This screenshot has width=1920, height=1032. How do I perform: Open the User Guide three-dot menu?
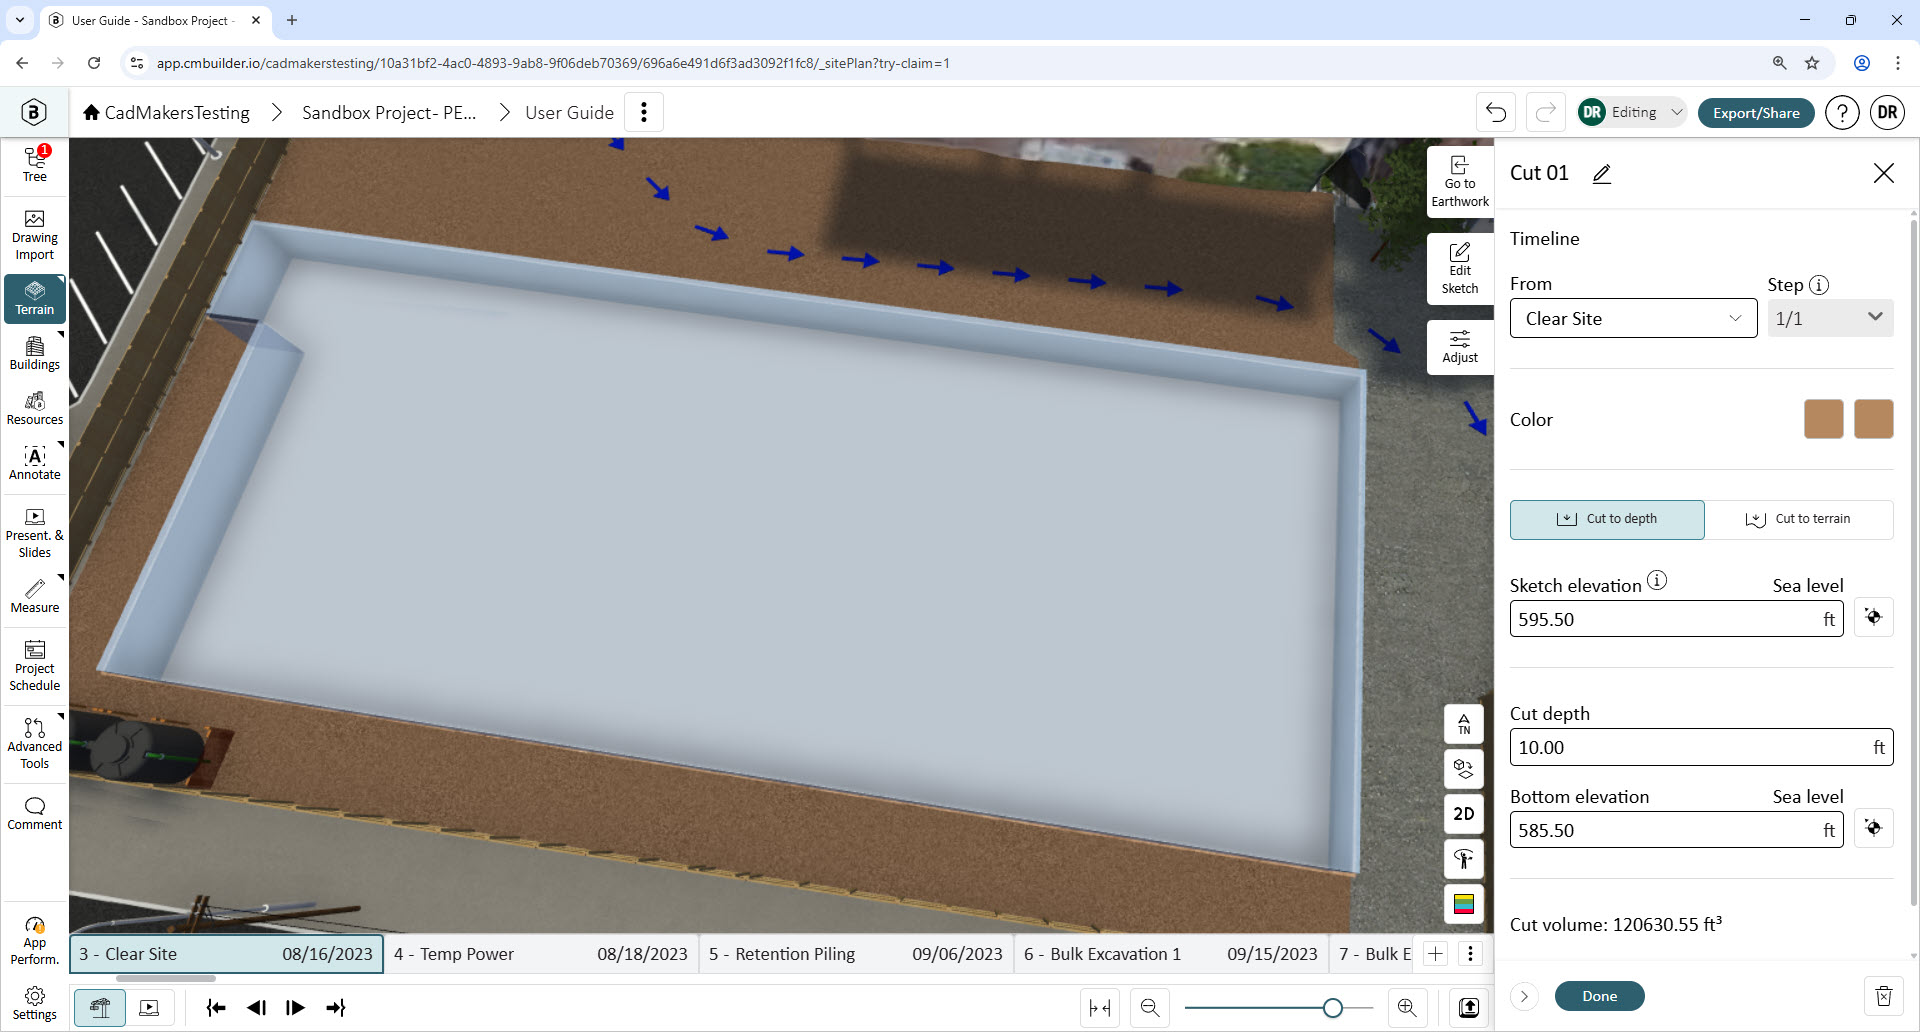point(644,112)
